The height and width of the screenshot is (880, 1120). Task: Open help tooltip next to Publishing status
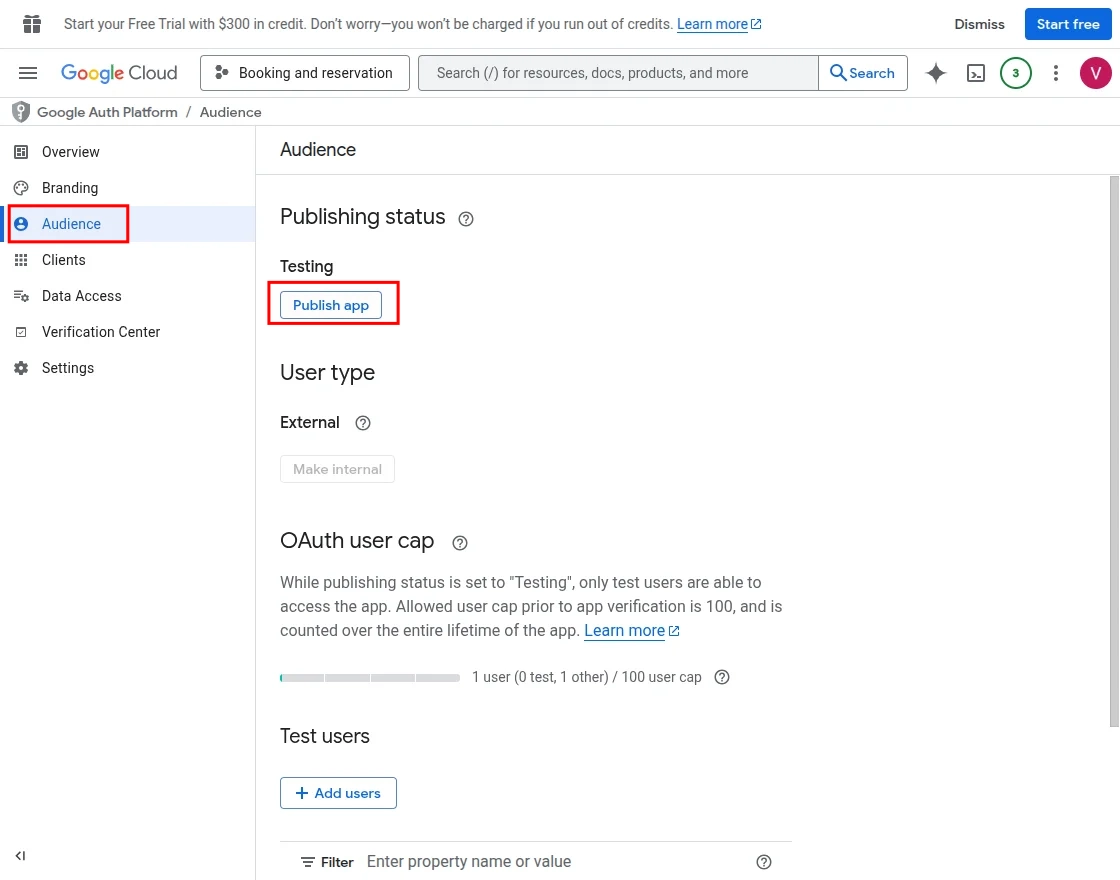(x=465, y=218)
